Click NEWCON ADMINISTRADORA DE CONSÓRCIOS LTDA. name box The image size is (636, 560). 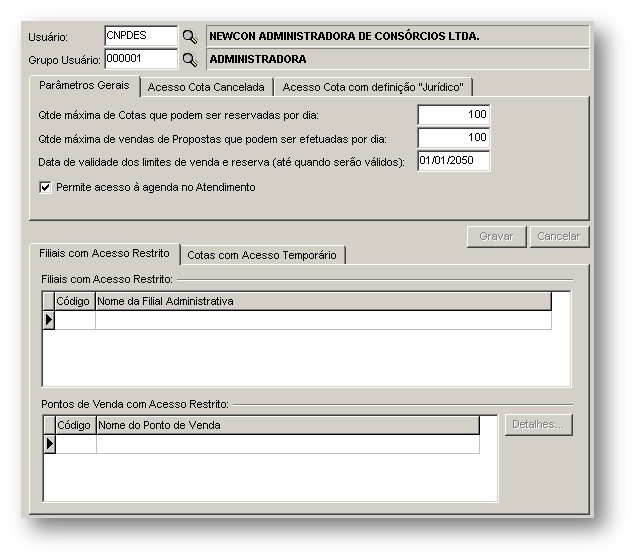pyautogui.click(x=398, y=36)
